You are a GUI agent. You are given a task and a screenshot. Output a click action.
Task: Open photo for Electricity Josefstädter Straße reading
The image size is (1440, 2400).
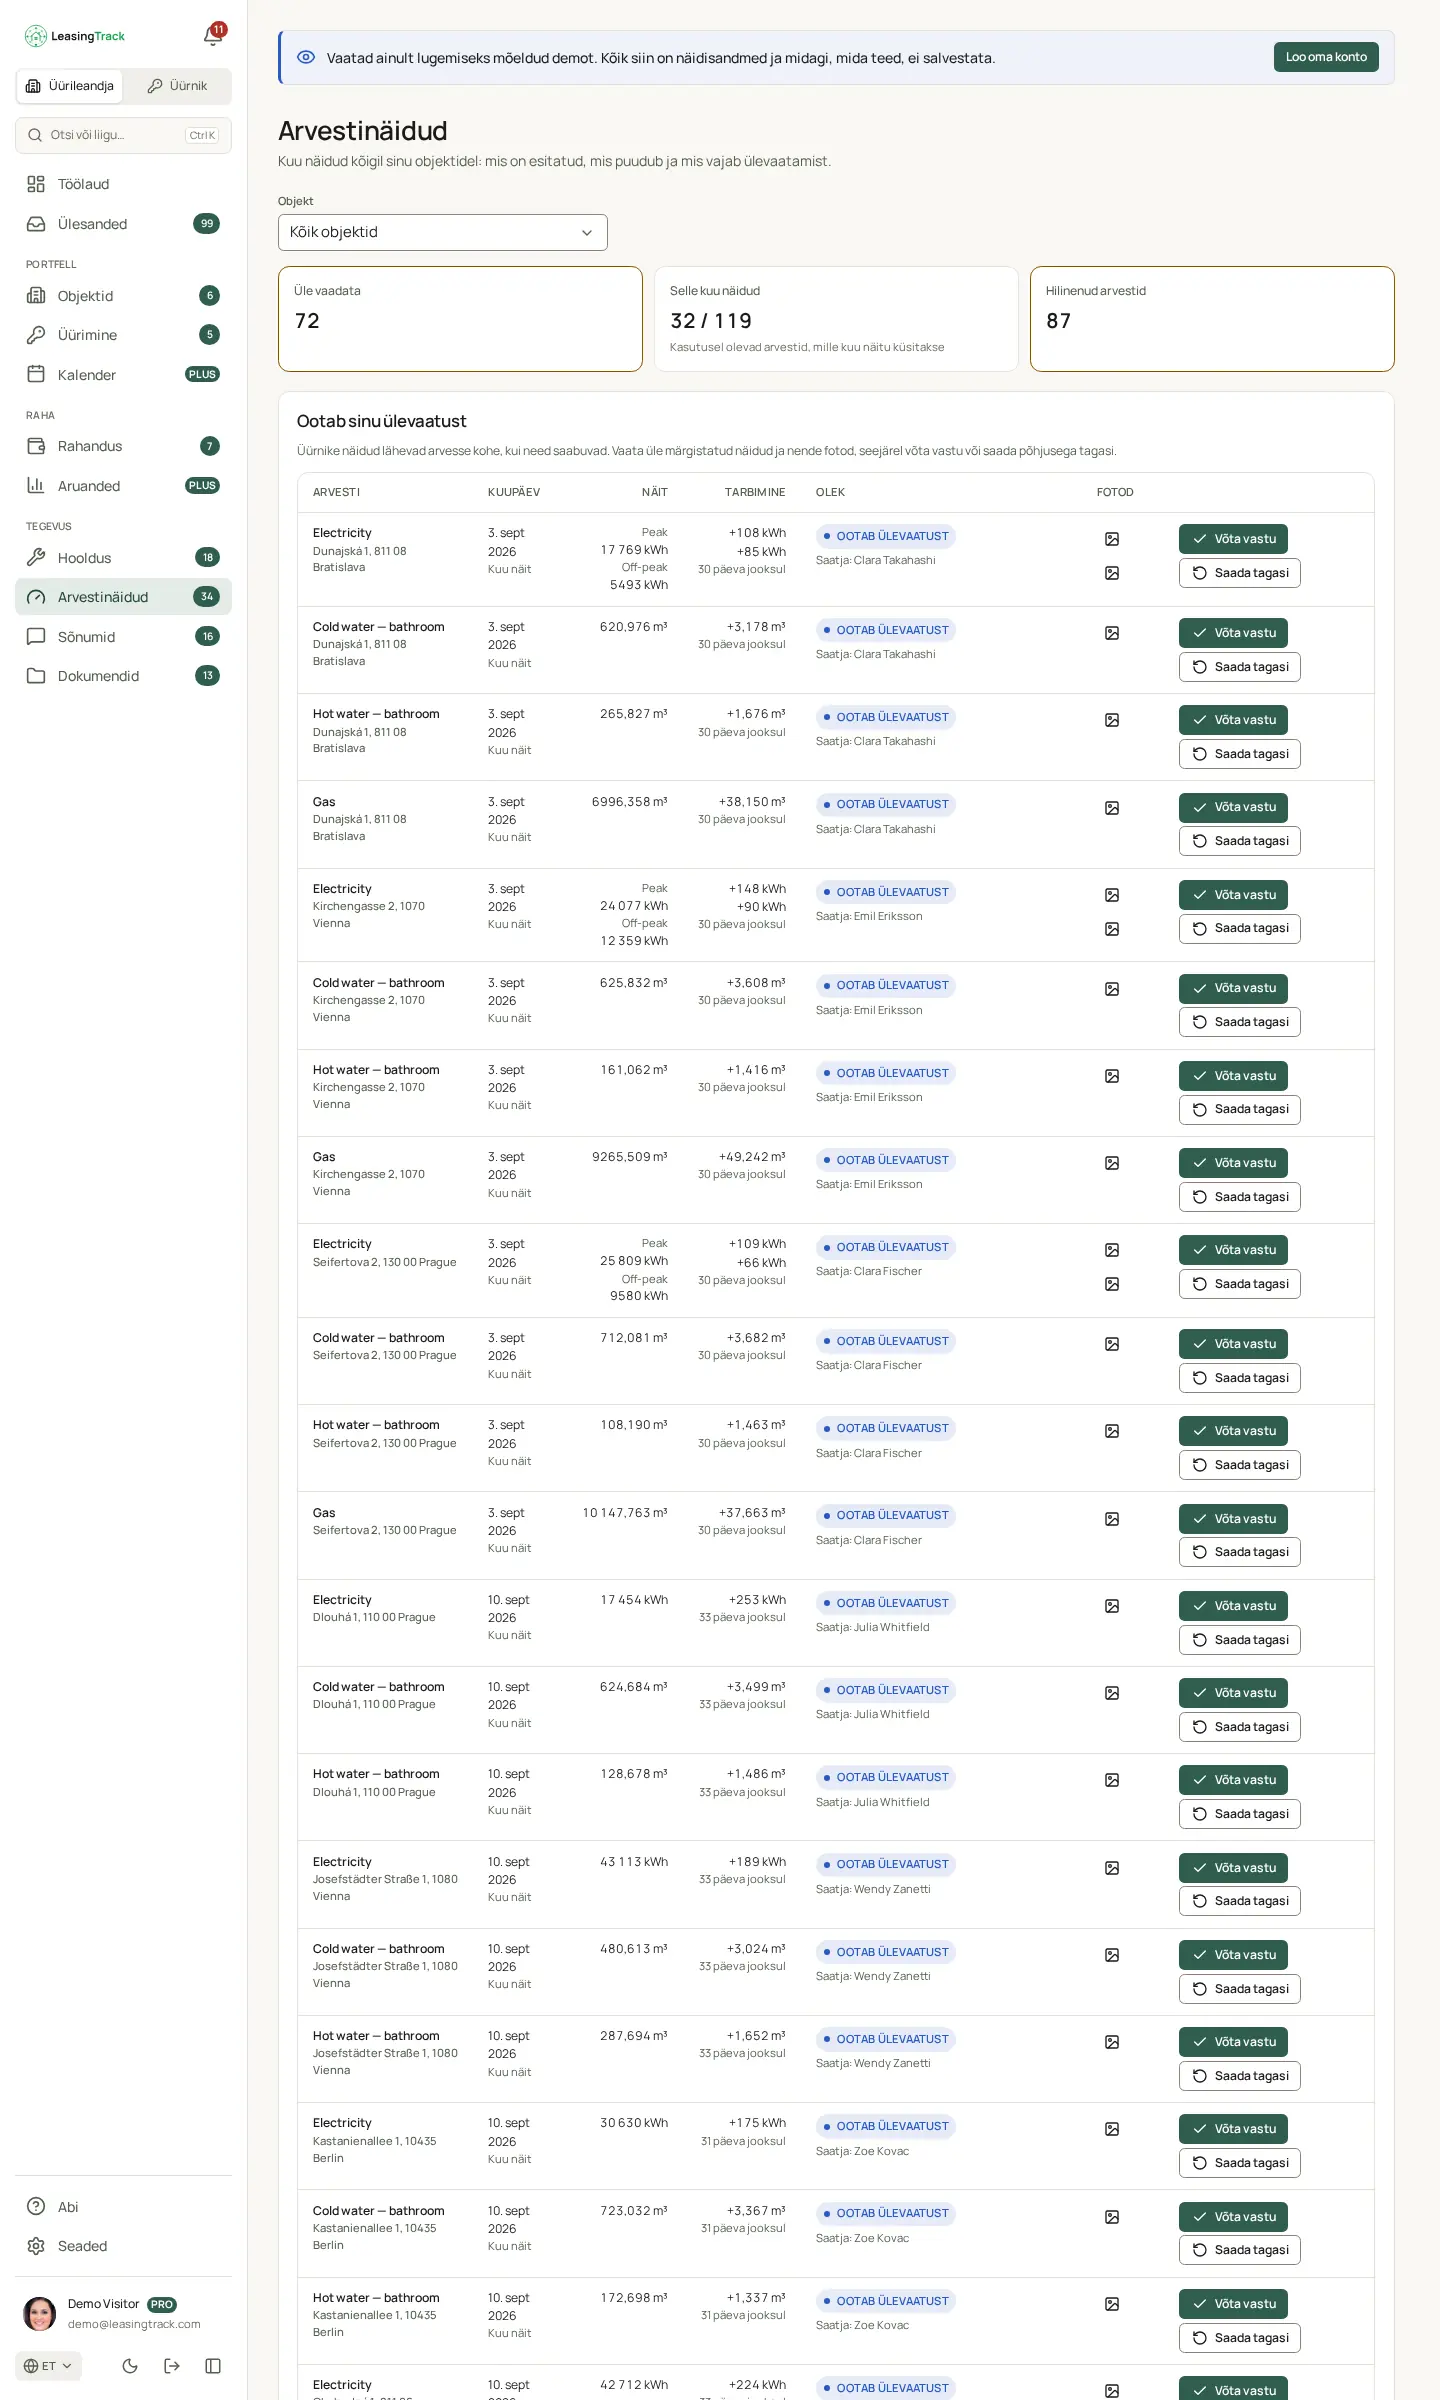[x=1112, y=1868]
